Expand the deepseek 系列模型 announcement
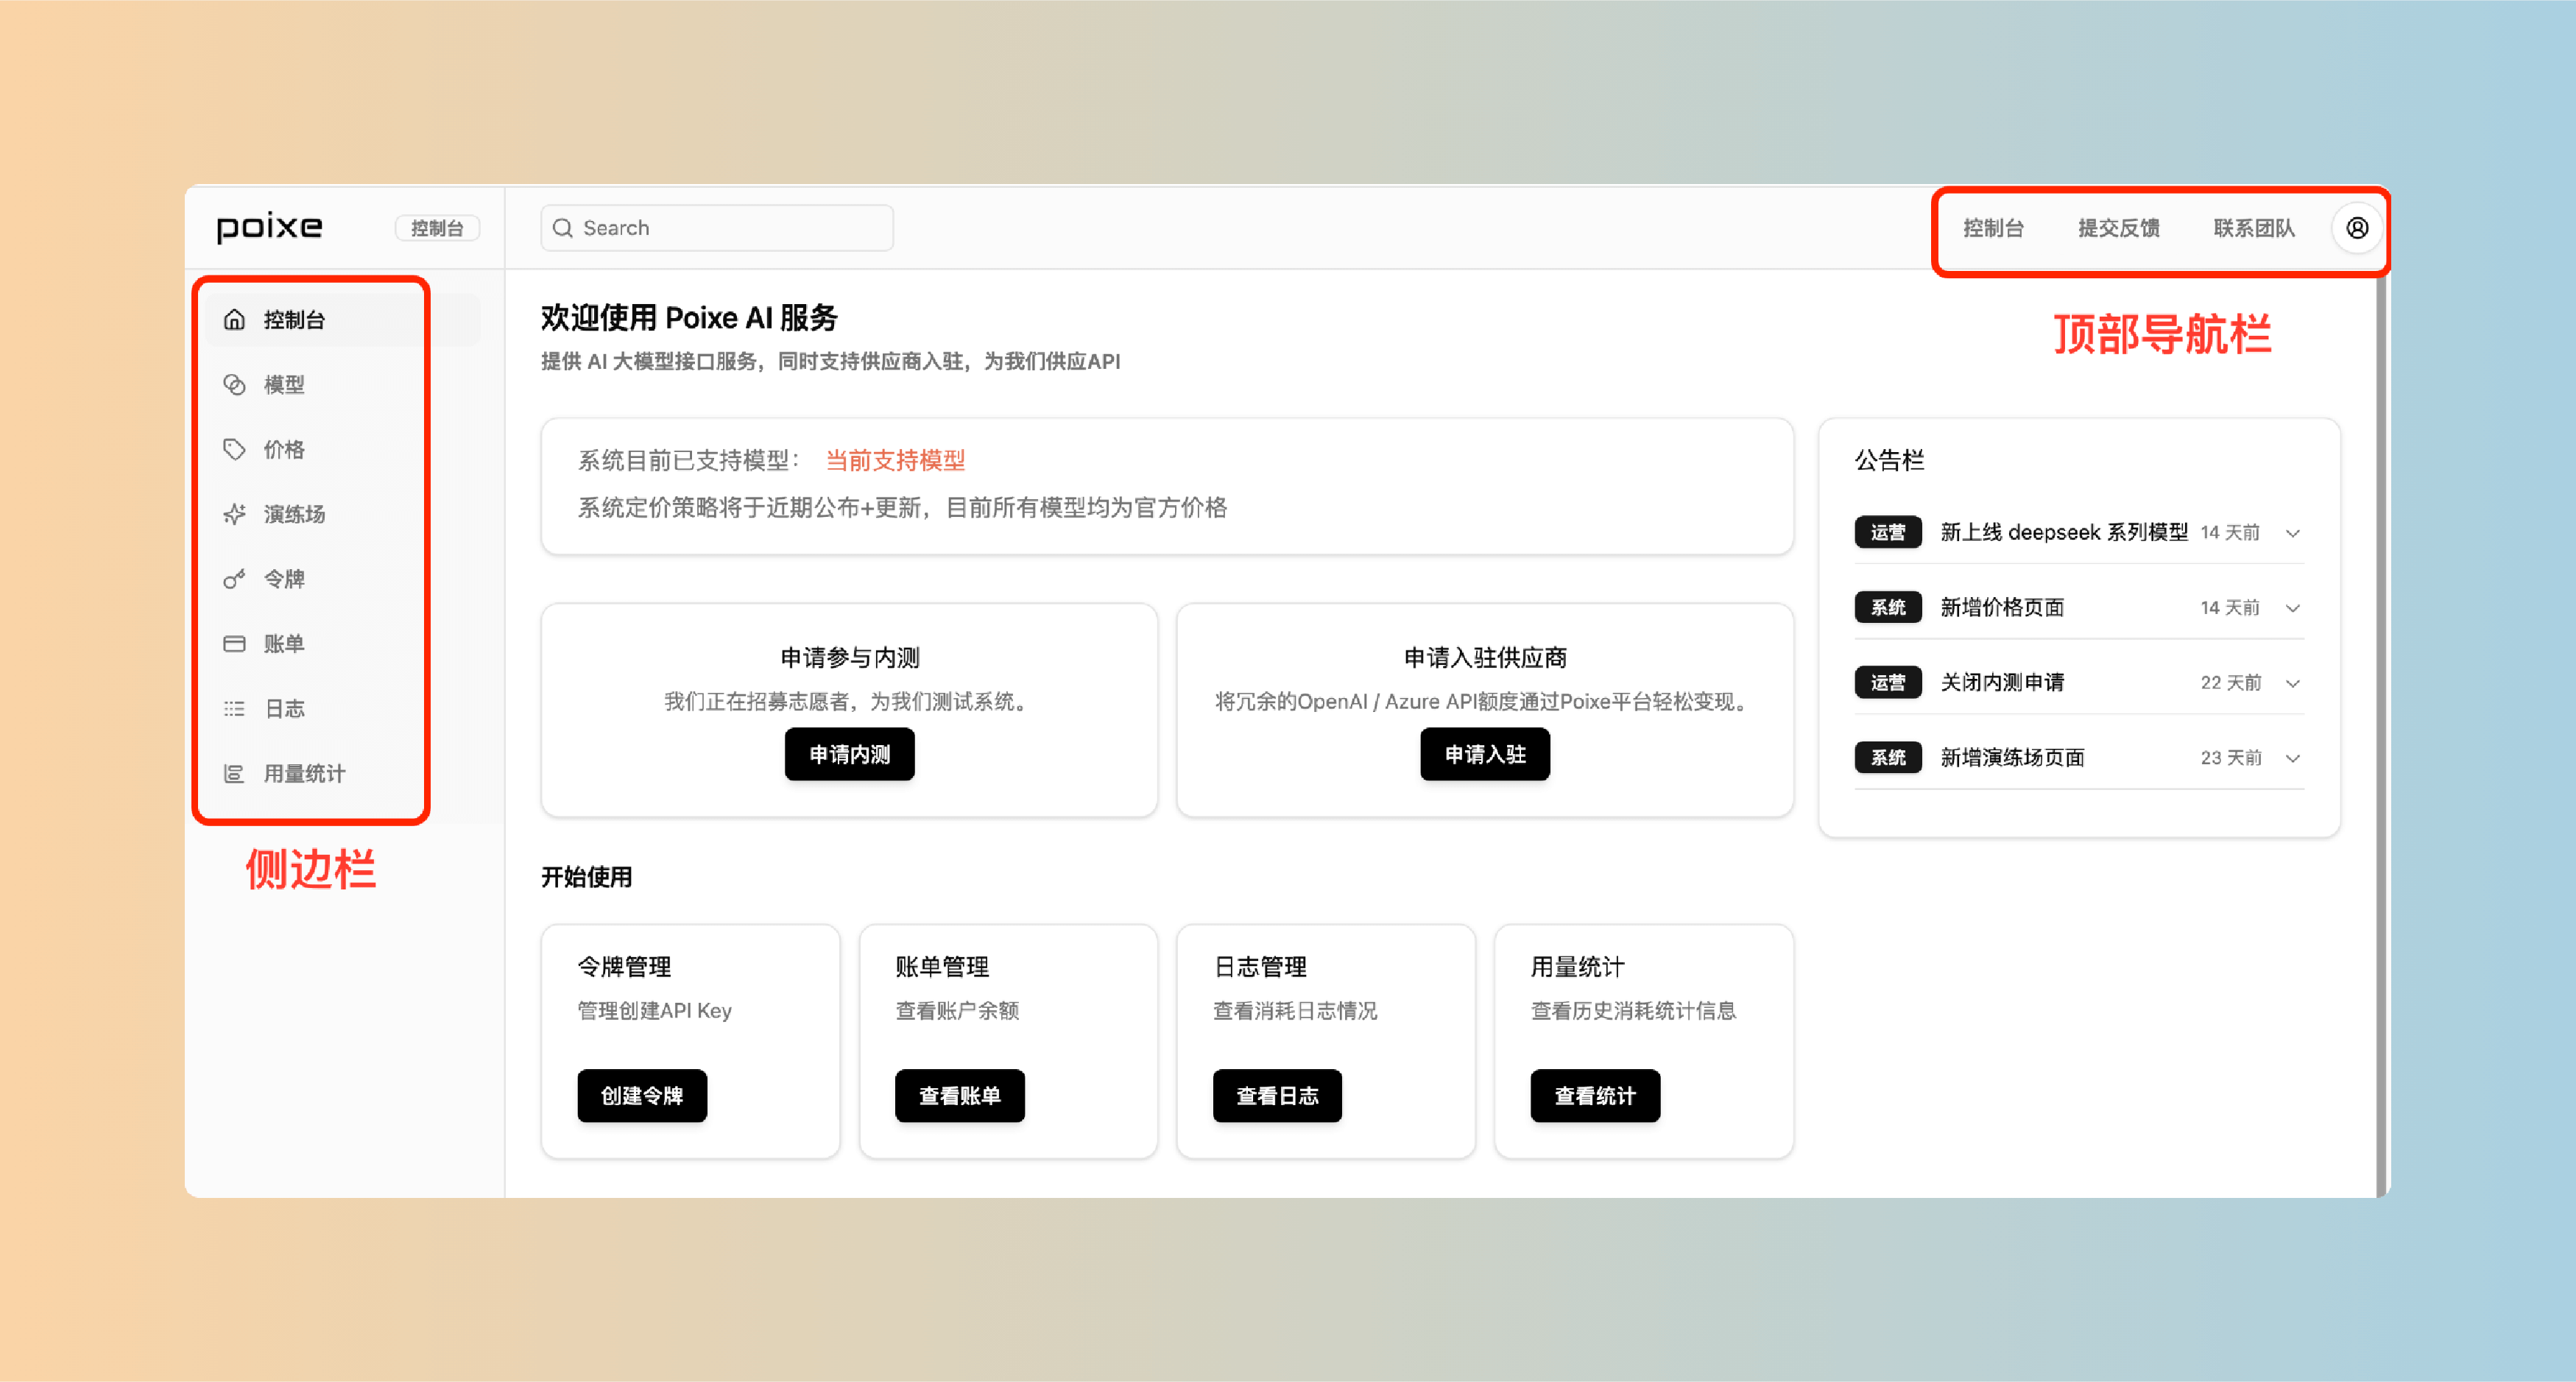The width and height of the screenshot is (2576, 1382). pyautogui.click(x=2293, y=533)
